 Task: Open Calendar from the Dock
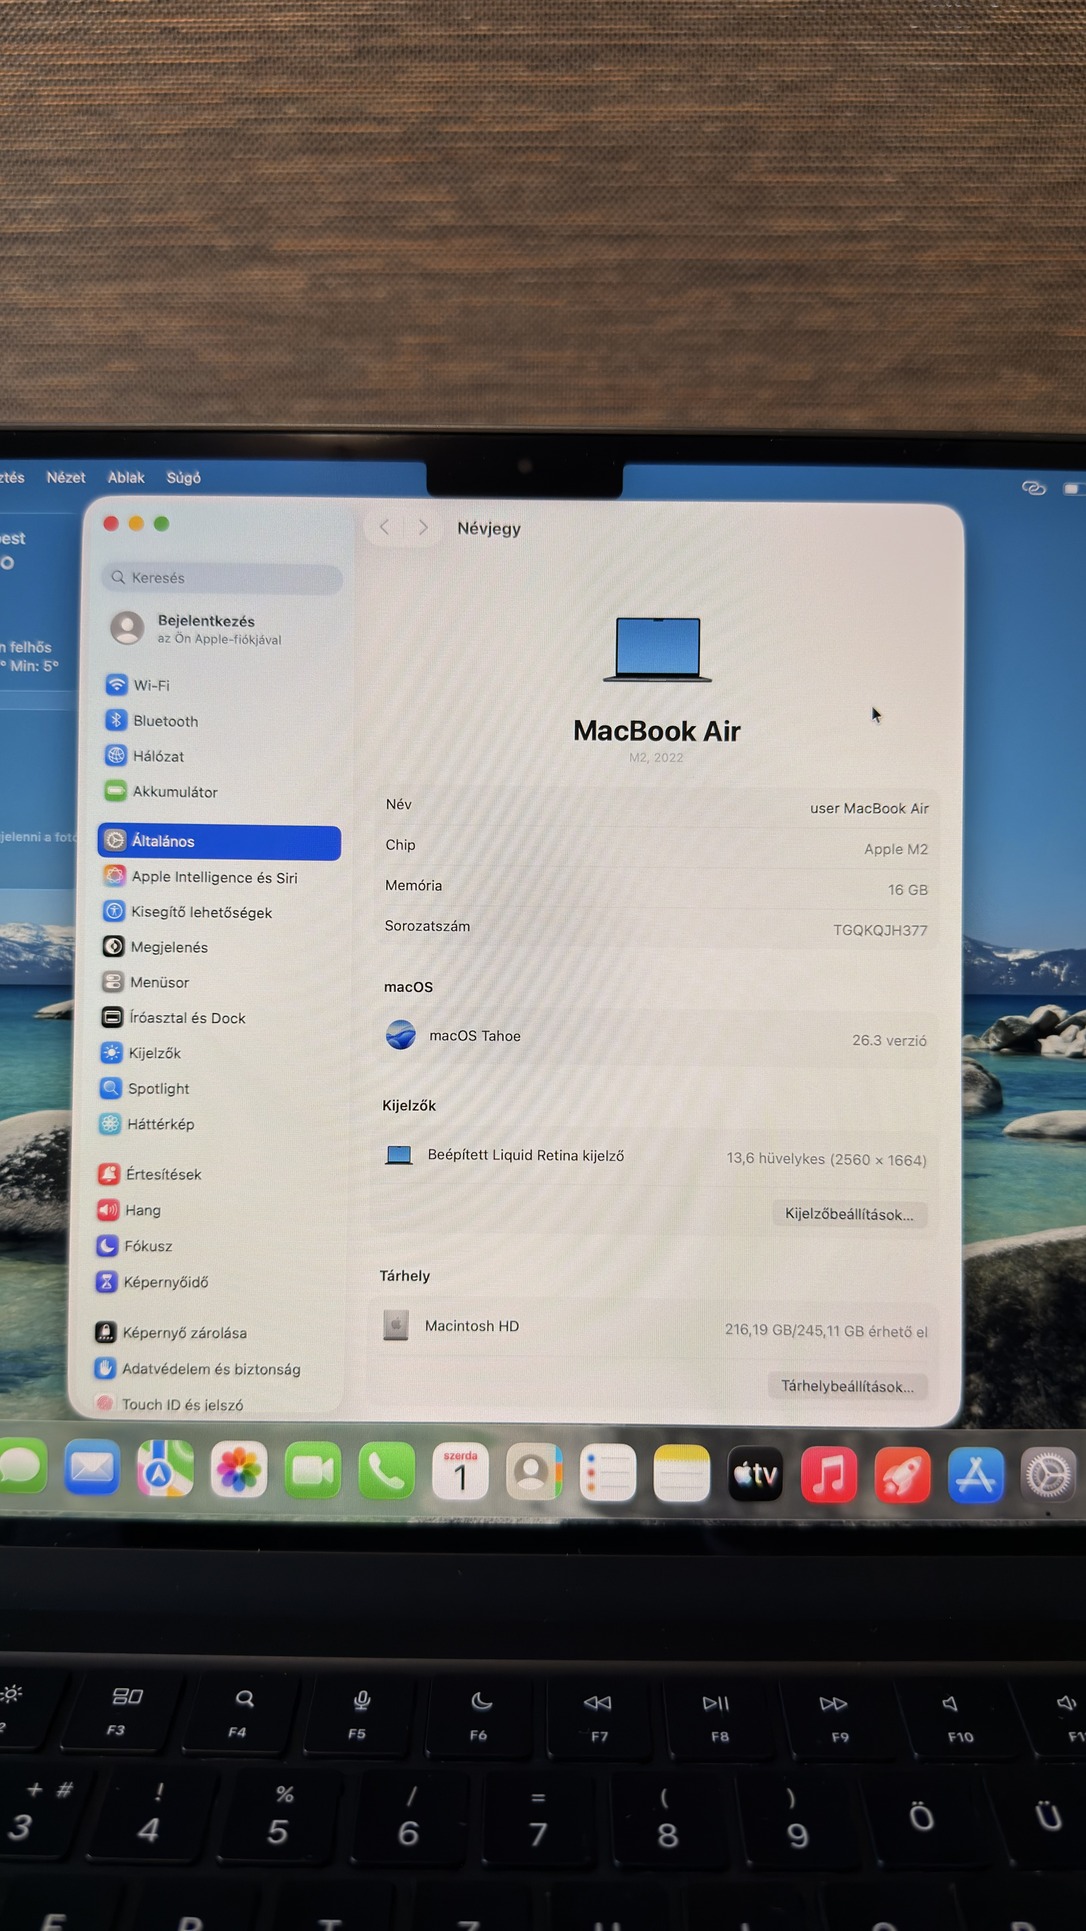click(460, 1472)
